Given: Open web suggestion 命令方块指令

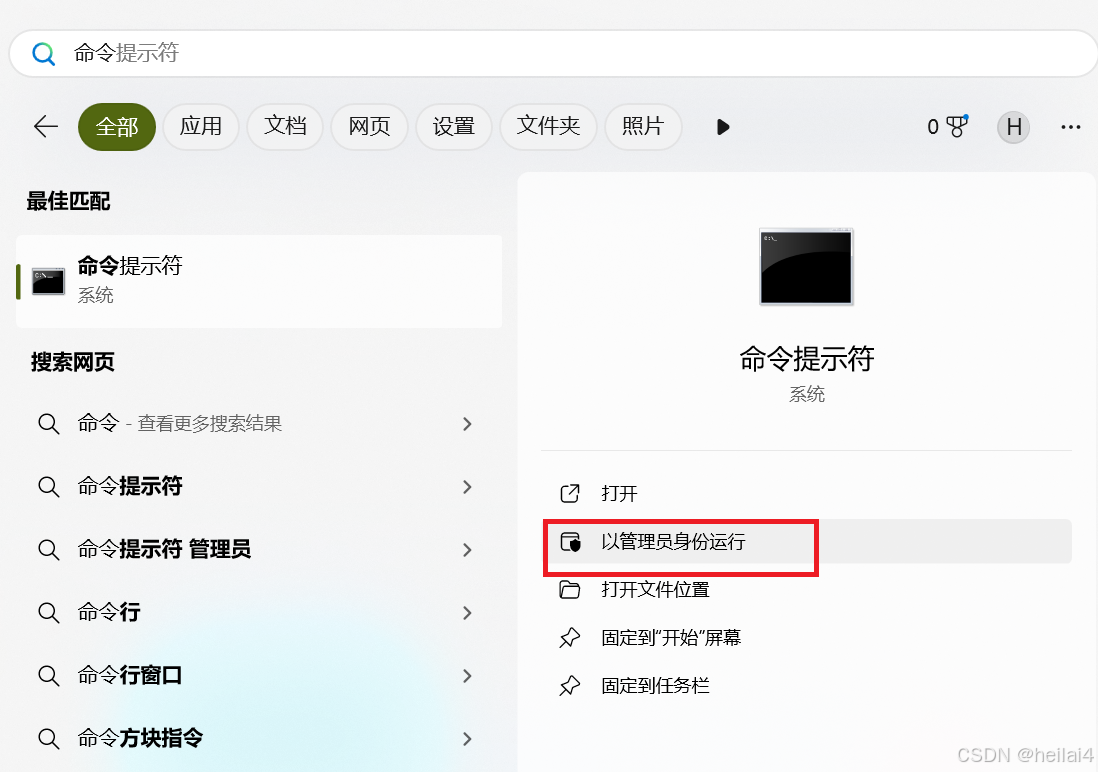Looking at the screenshot, I should pos(257,738).
